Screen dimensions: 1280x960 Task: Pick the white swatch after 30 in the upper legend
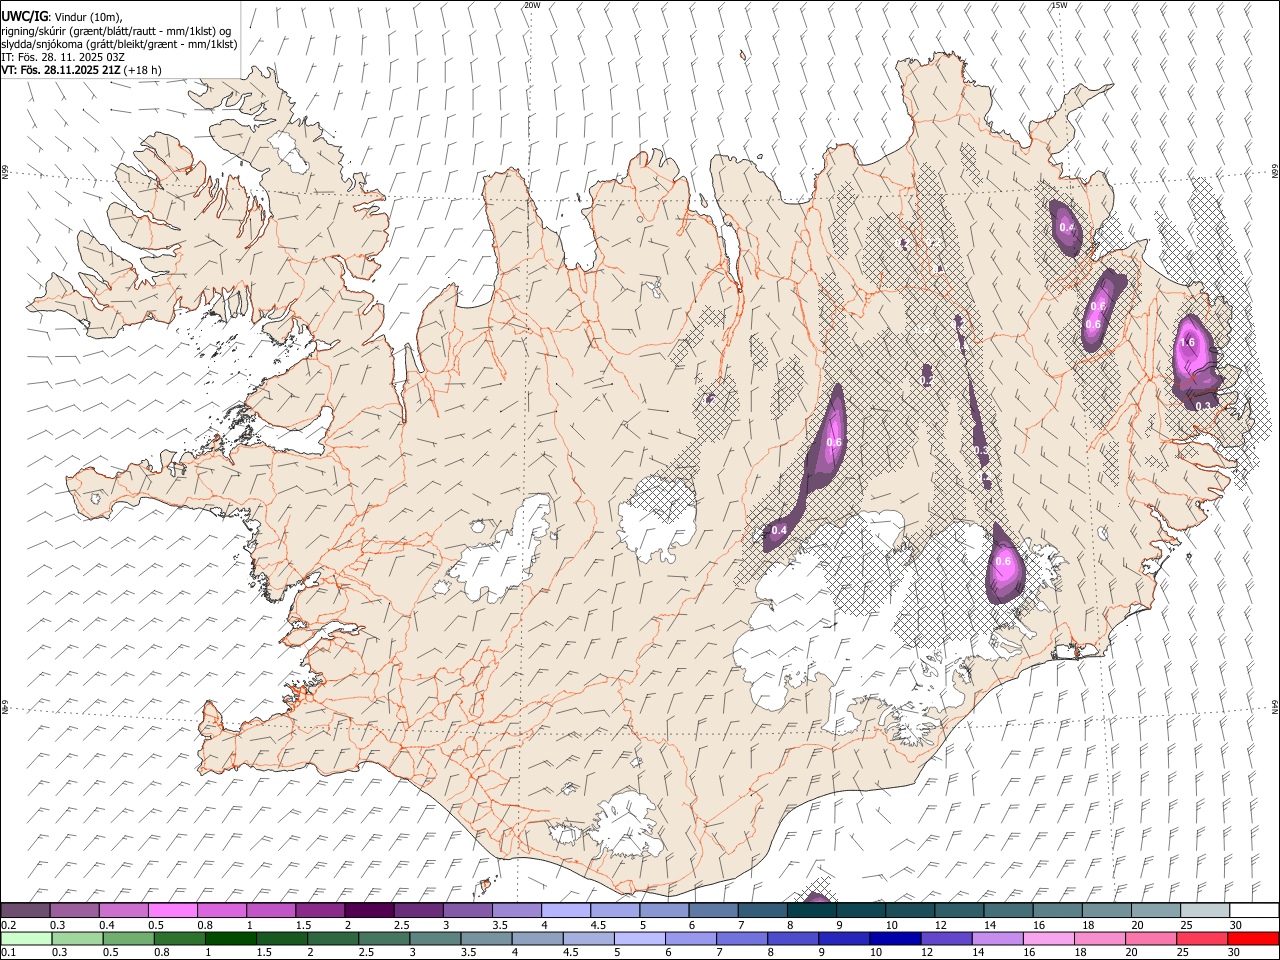[x=1254, y=910]
